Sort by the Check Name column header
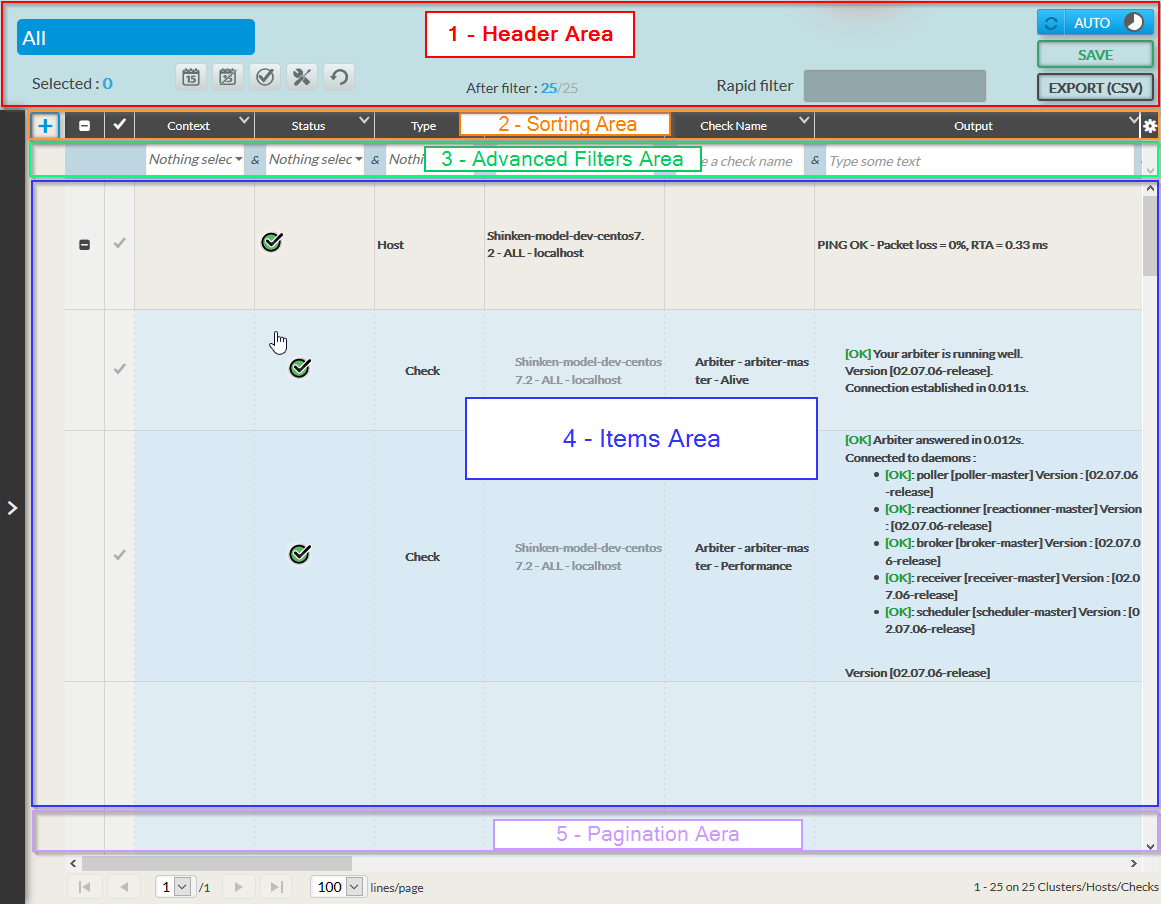 pos(733,126)
